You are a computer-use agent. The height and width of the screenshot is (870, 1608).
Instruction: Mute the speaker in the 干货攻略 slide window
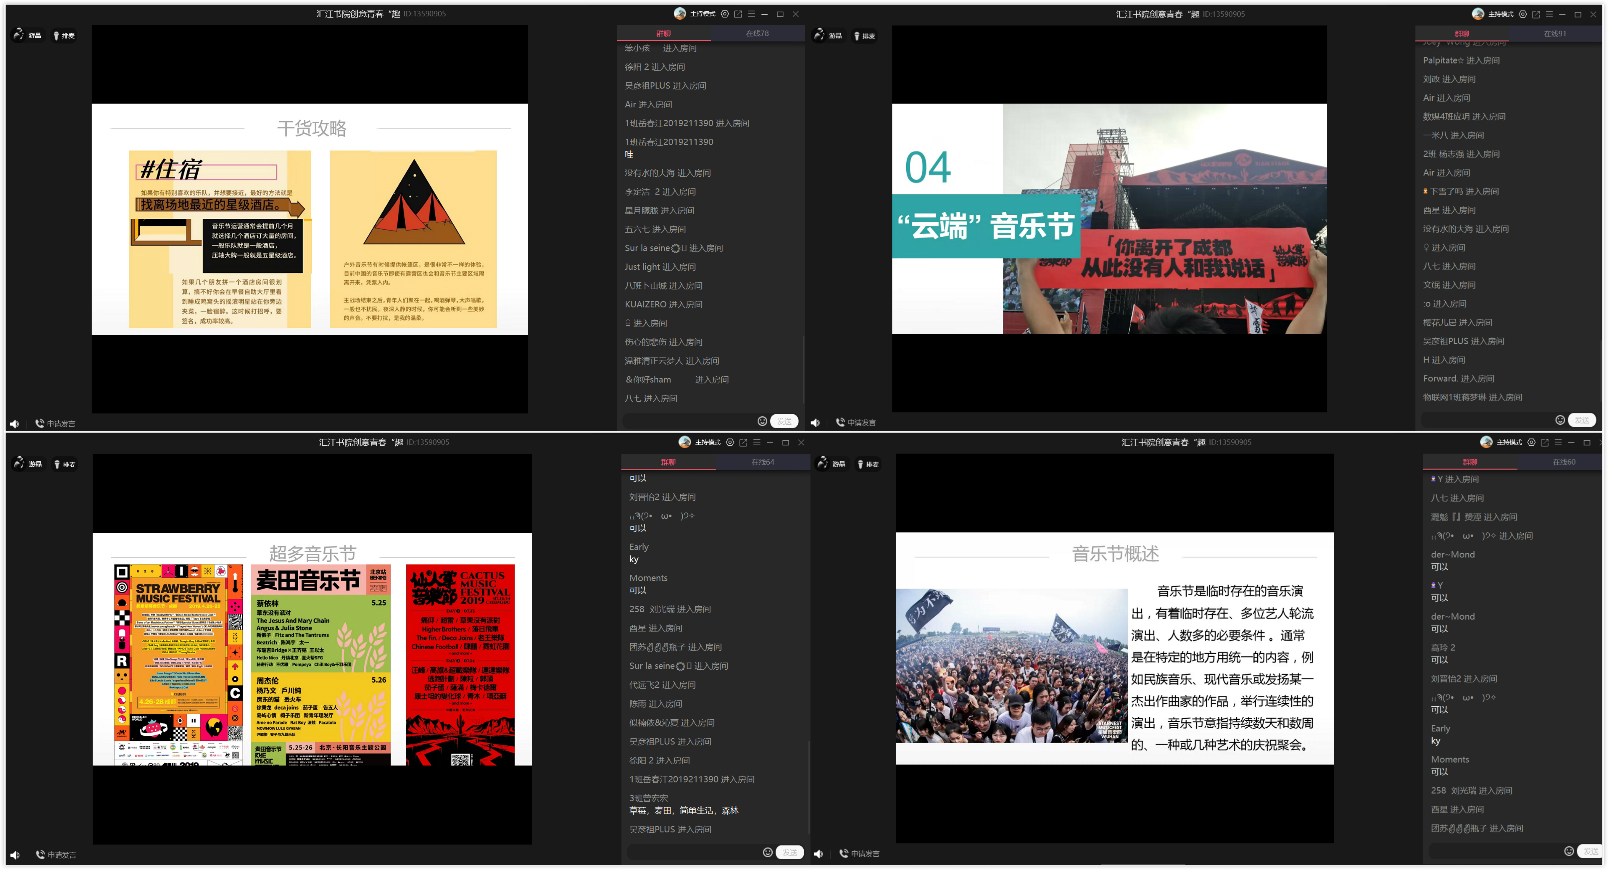click(x=14, y=423)
